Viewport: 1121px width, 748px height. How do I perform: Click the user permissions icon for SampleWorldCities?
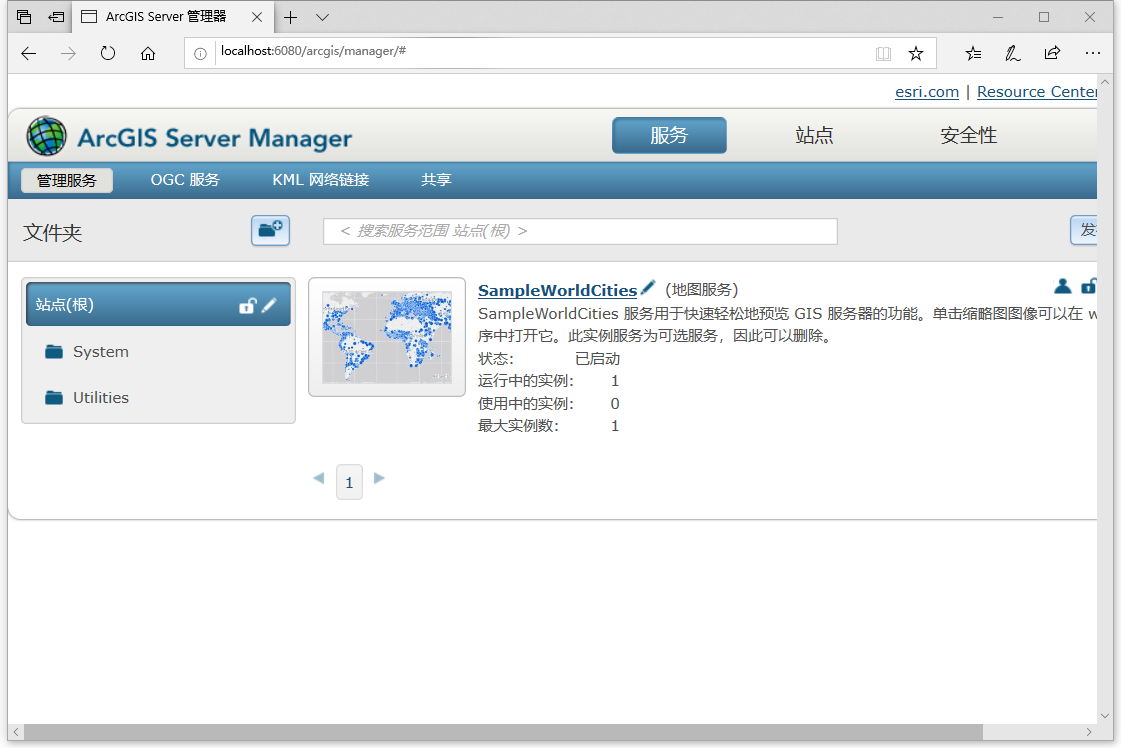[x=1062, y=286]
